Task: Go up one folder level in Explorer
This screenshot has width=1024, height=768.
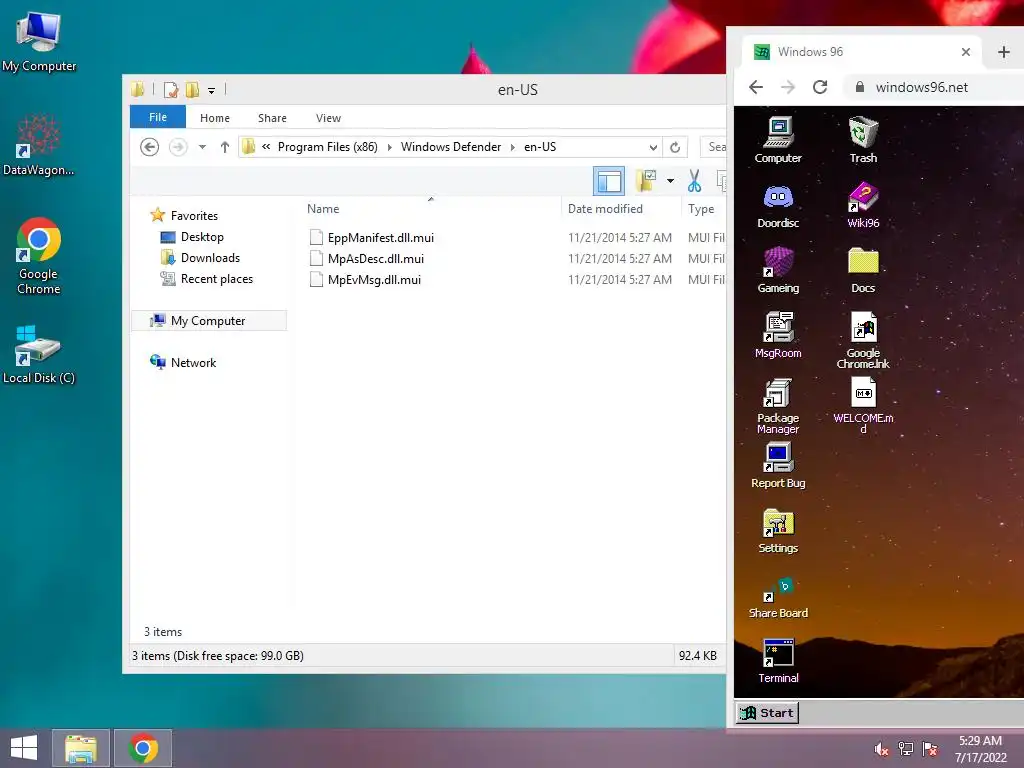Action: pos(225,147)
